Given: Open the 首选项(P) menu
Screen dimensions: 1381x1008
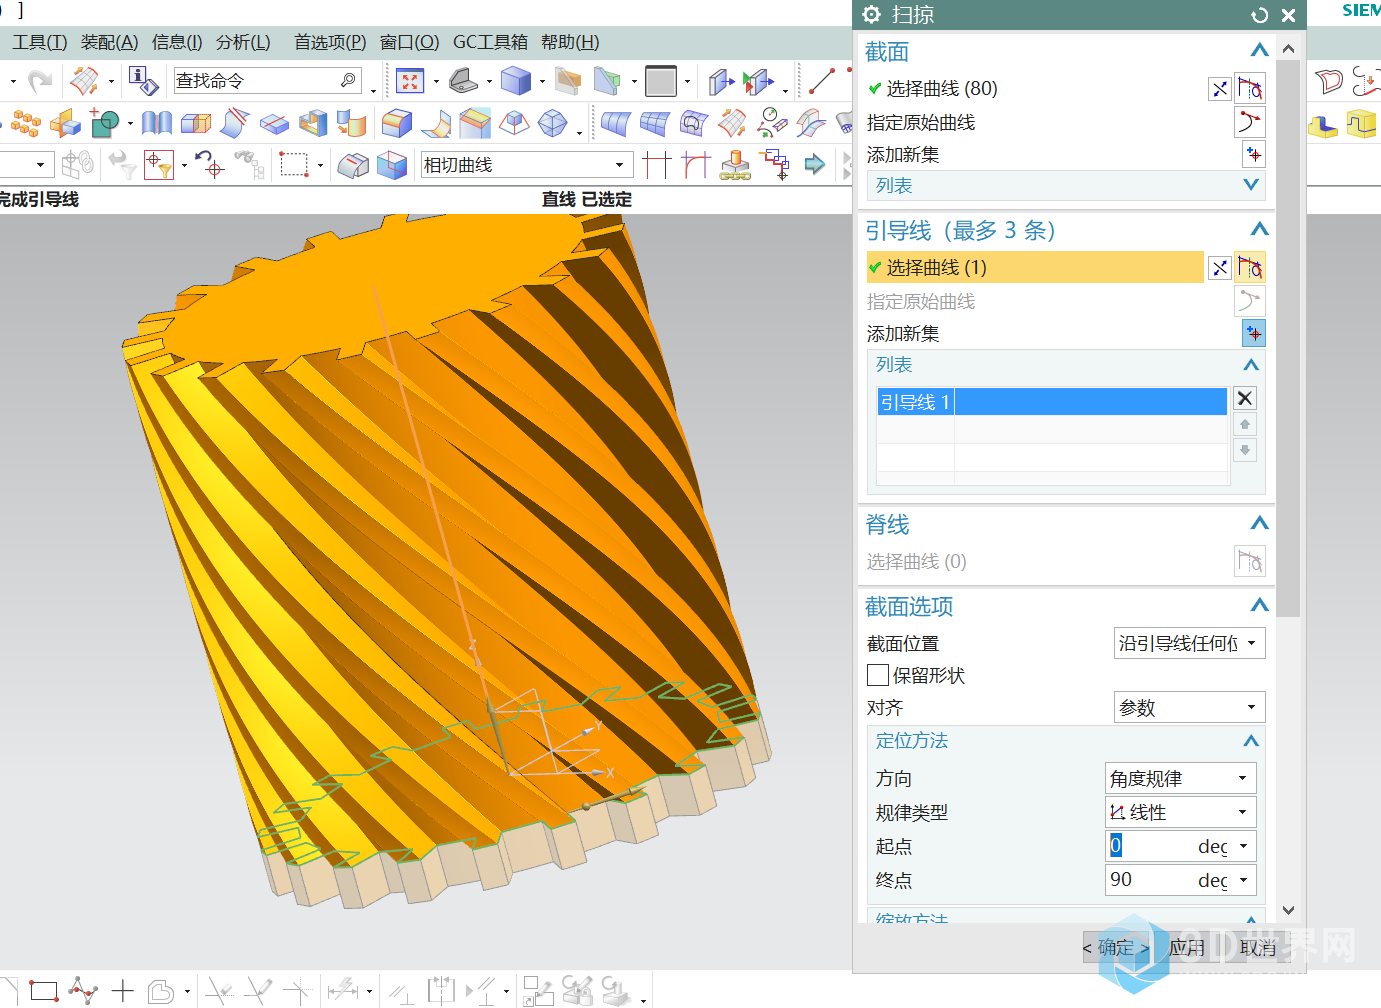Looking at the screenshot, I should (329, 42).
